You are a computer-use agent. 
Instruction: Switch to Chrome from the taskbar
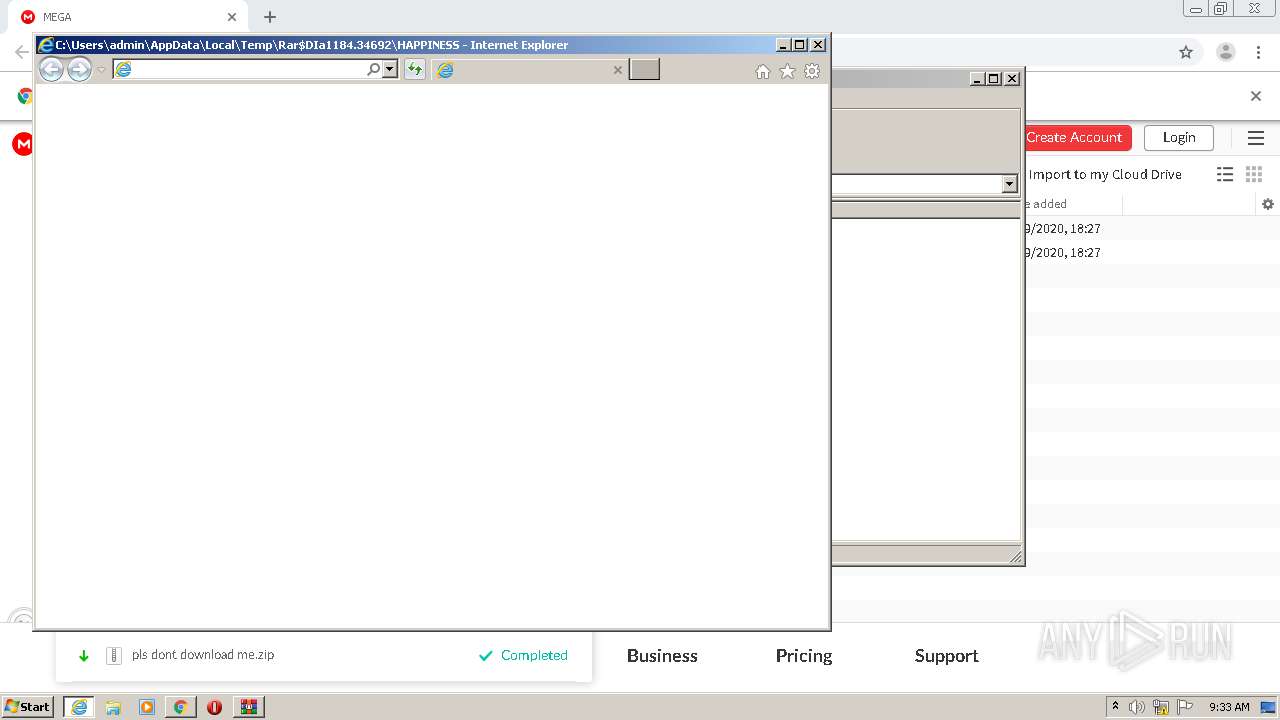pos(181,707)
